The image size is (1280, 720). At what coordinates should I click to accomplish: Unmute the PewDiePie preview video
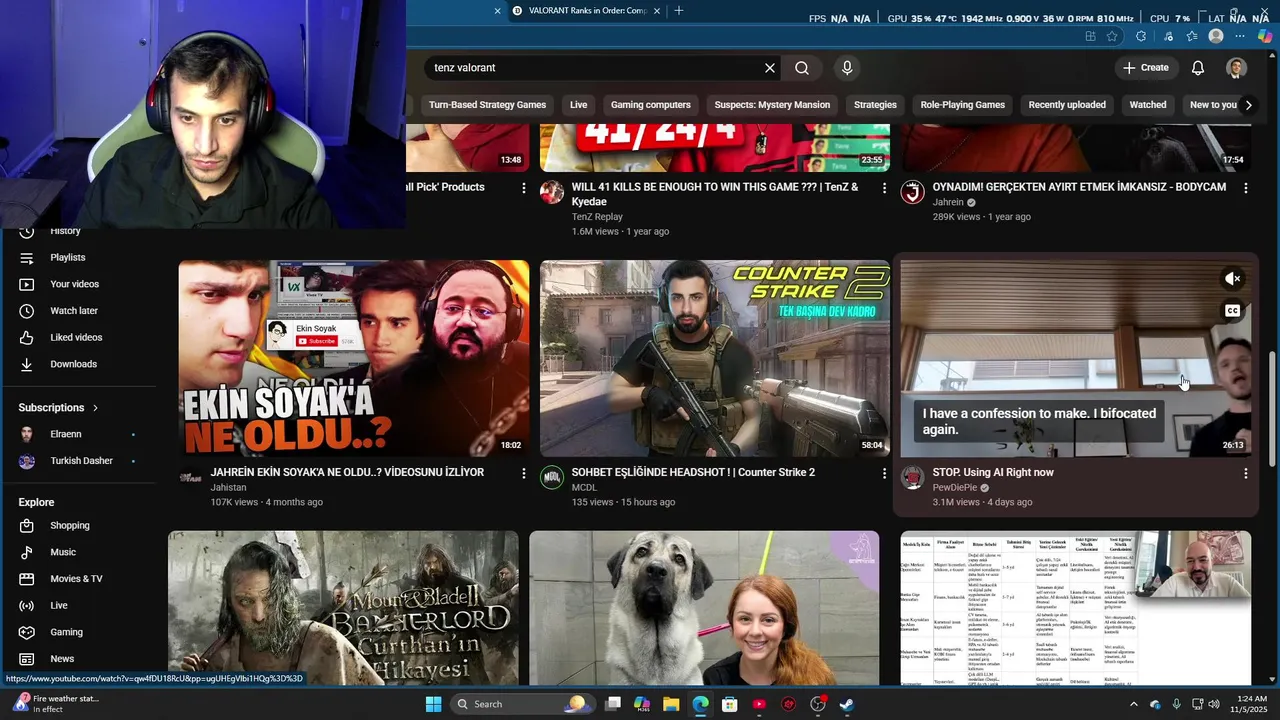(1233, 279)
